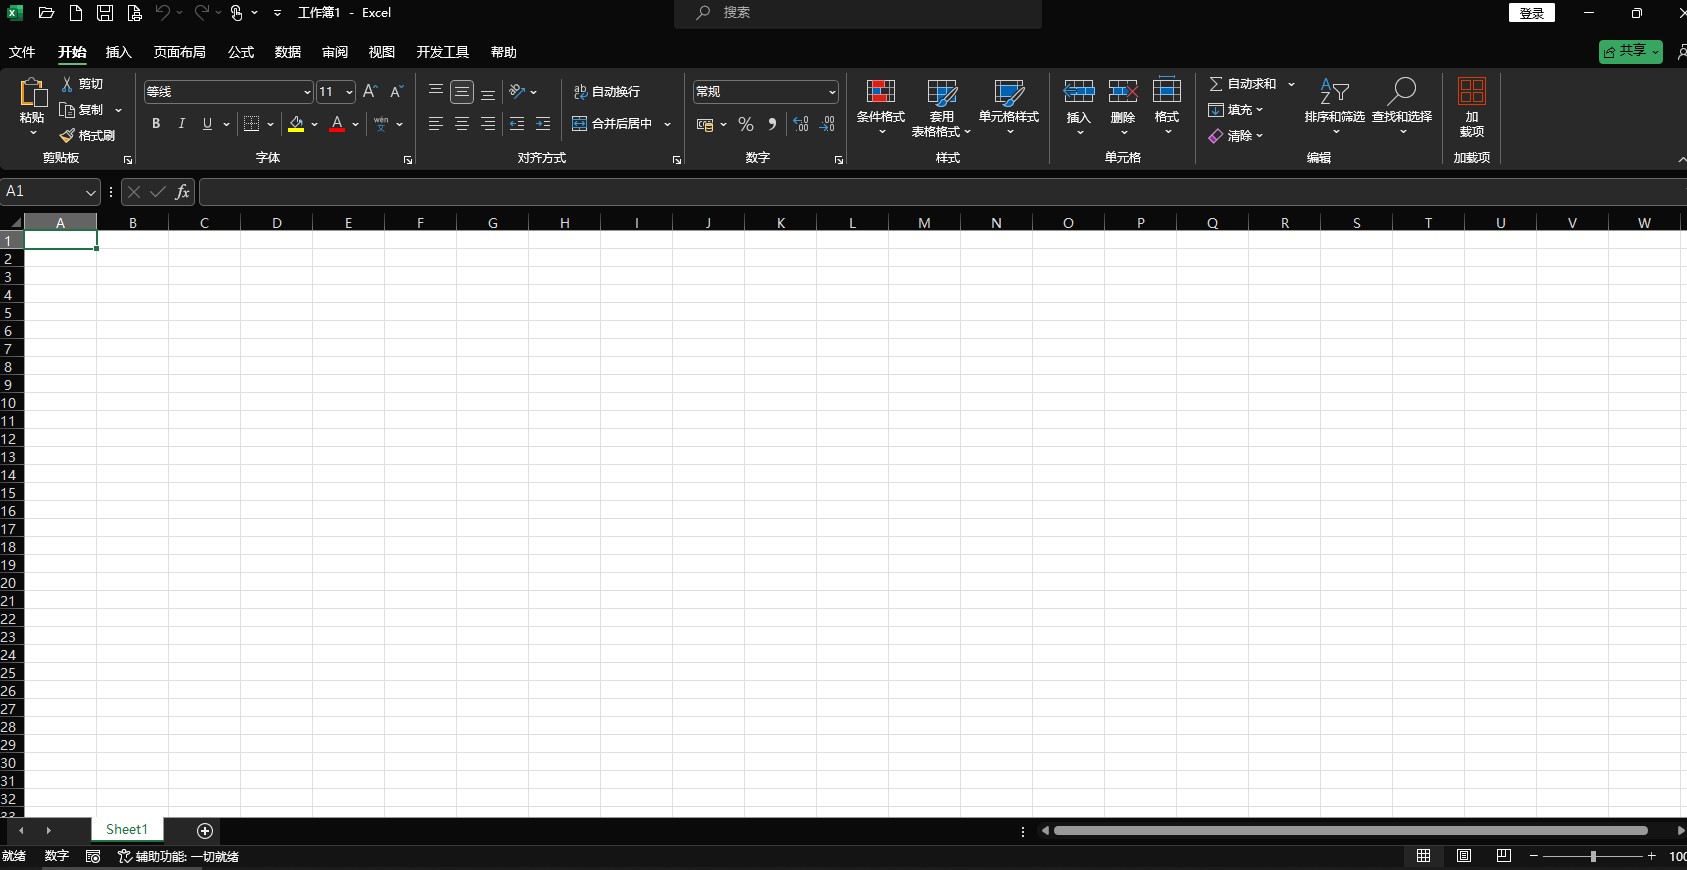
Task: Switch to Page Break Preview in status bar
Action: click(1503, 856)
